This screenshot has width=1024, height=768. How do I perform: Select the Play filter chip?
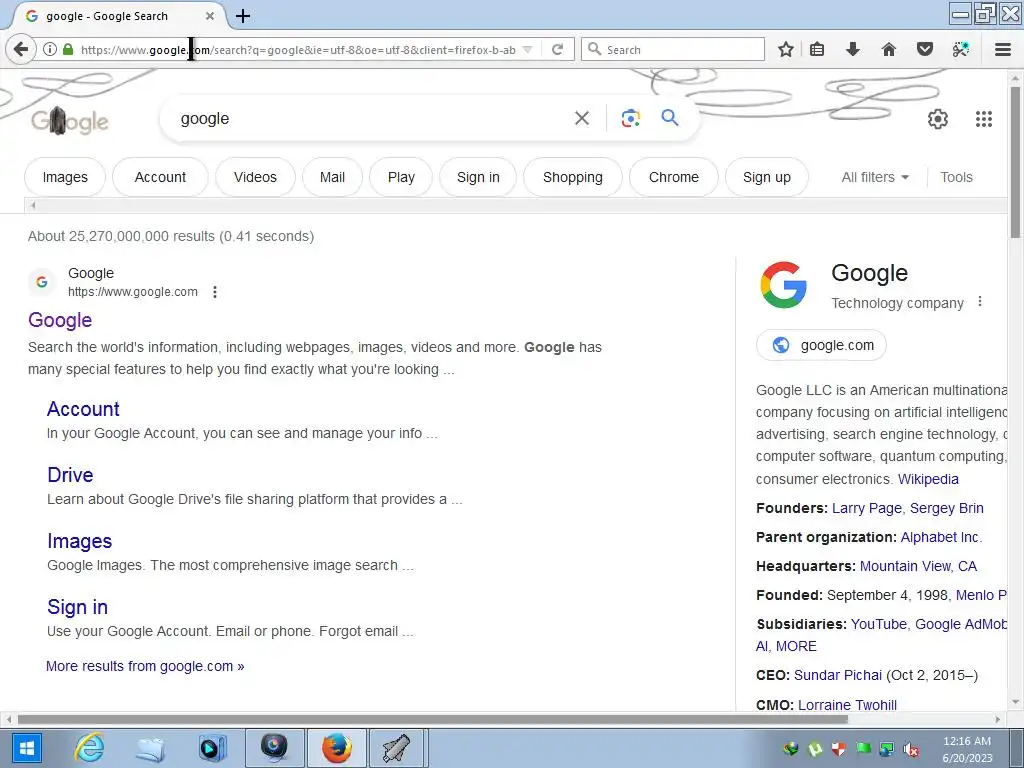[x=401, y=177]
